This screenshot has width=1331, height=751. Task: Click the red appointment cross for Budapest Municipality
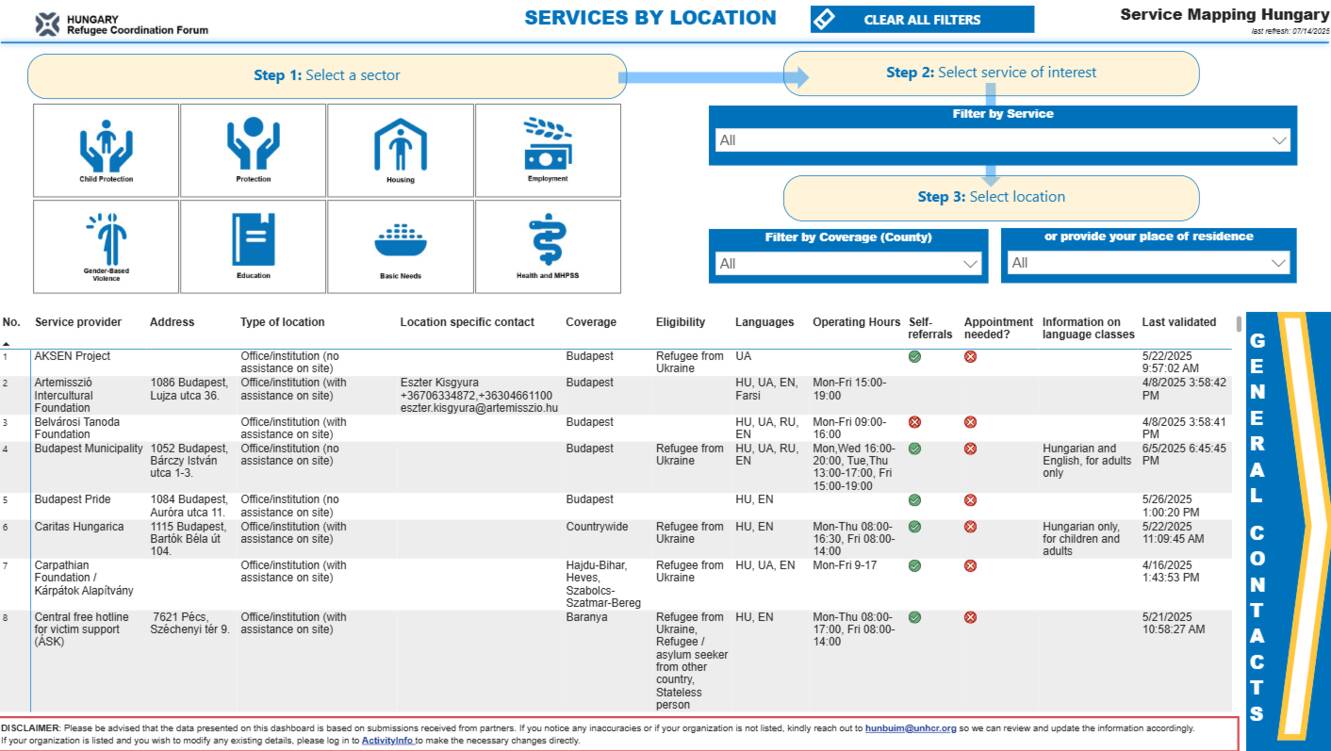tap(970, 448)
